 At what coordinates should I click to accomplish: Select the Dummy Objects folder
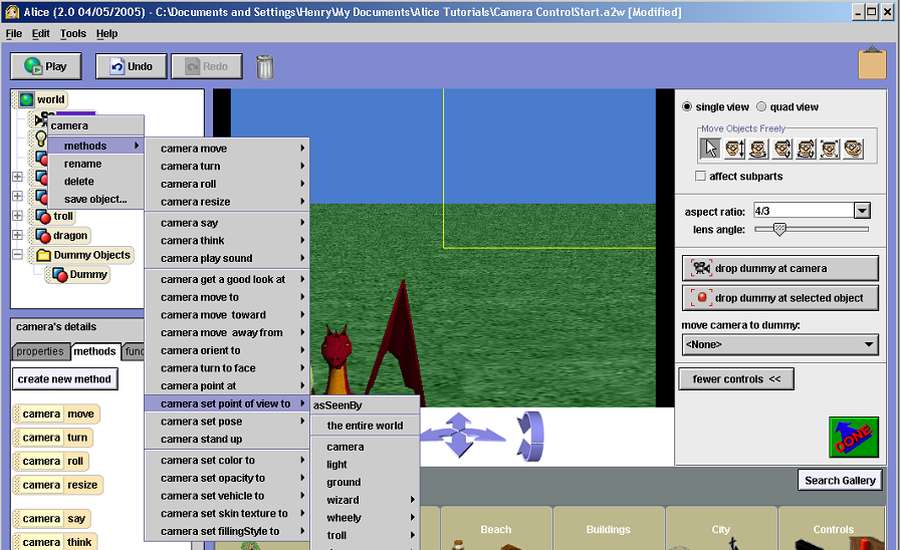[84, 255]
